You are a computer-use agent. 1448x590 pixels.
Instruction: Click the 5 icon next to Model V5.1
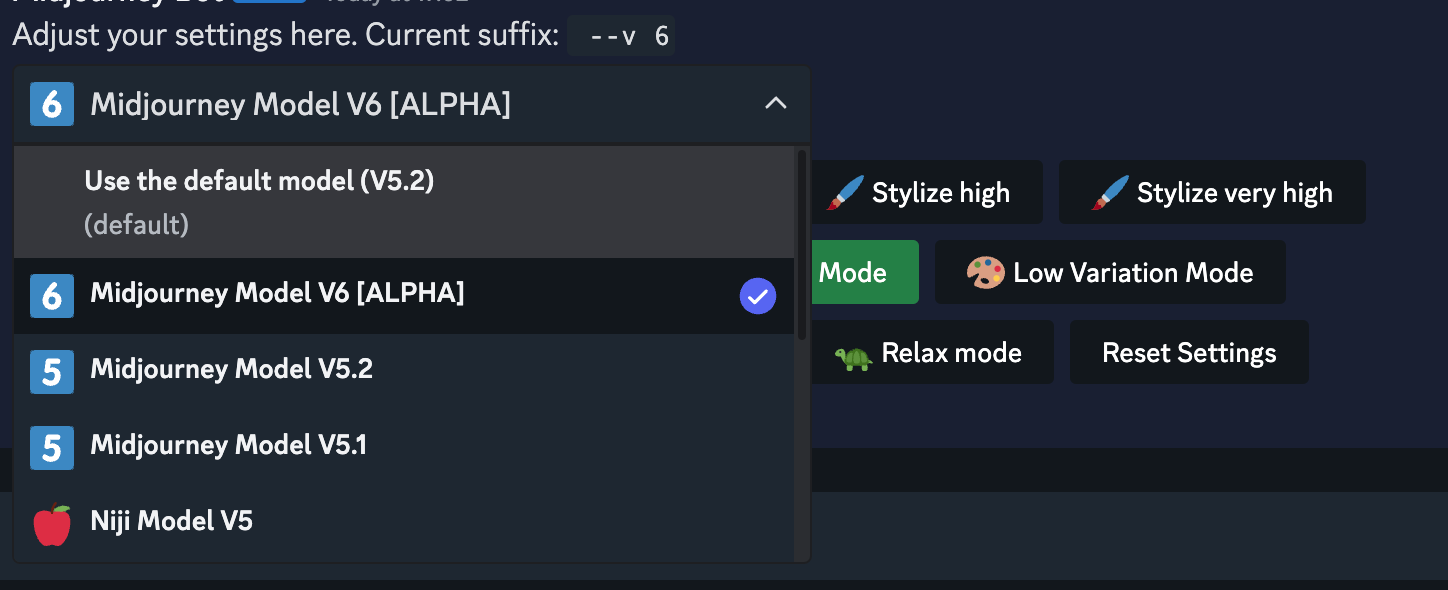(x=52, y=448)
